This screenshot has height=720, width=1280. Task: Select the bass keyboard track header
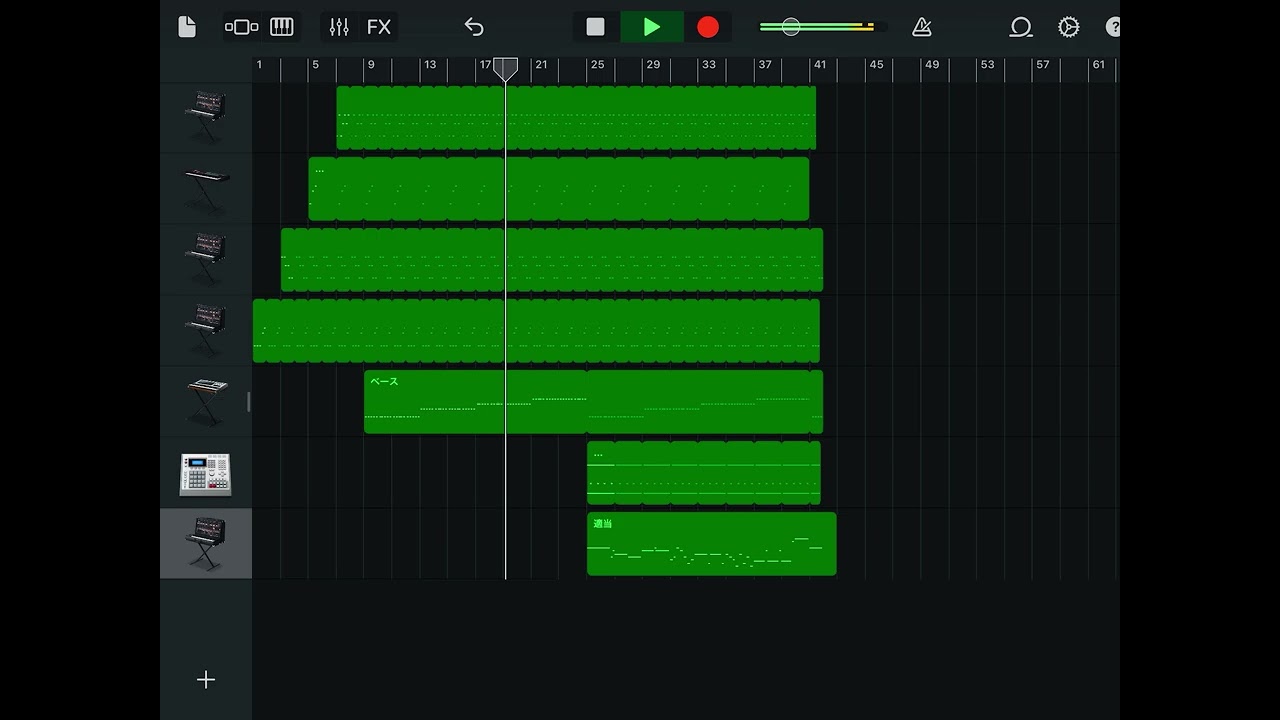206,401
